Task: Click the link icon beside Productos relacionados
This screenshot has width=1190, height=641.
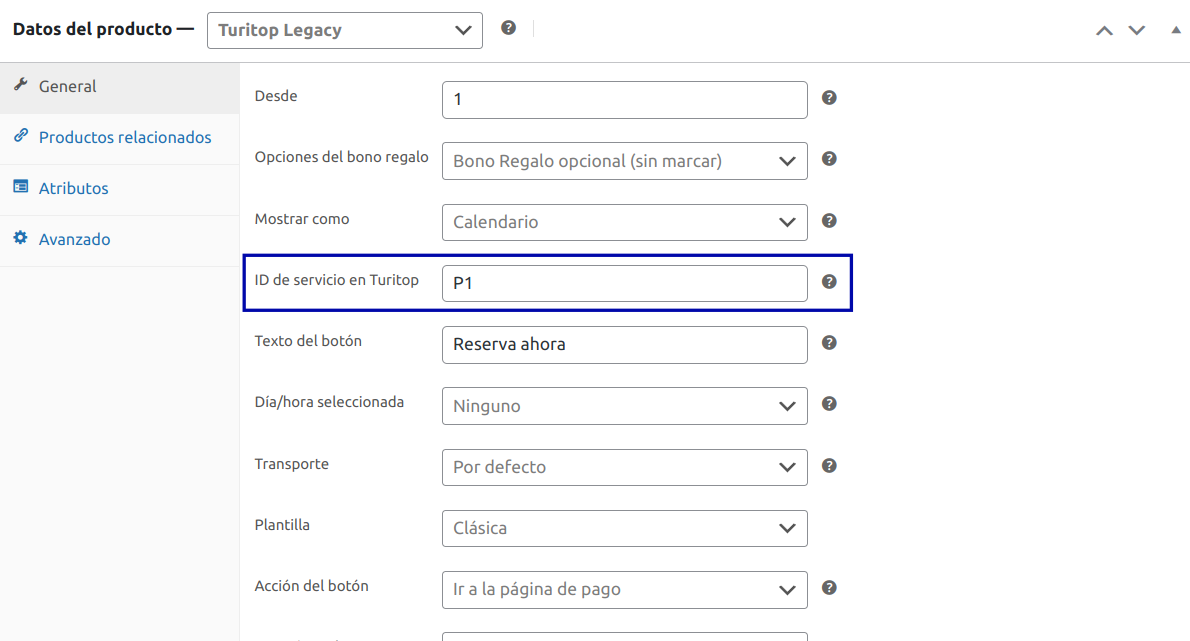Action: click(20, 138)
